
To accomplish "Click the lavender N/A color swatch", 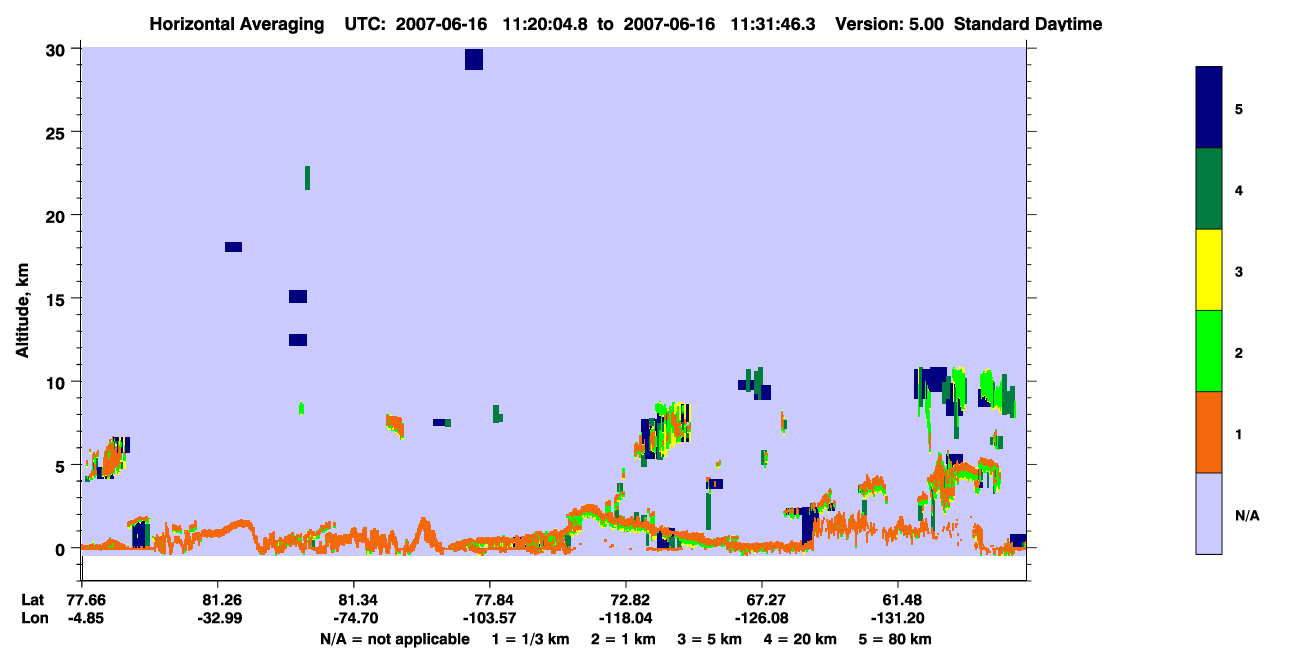I will coord(1209,513).
